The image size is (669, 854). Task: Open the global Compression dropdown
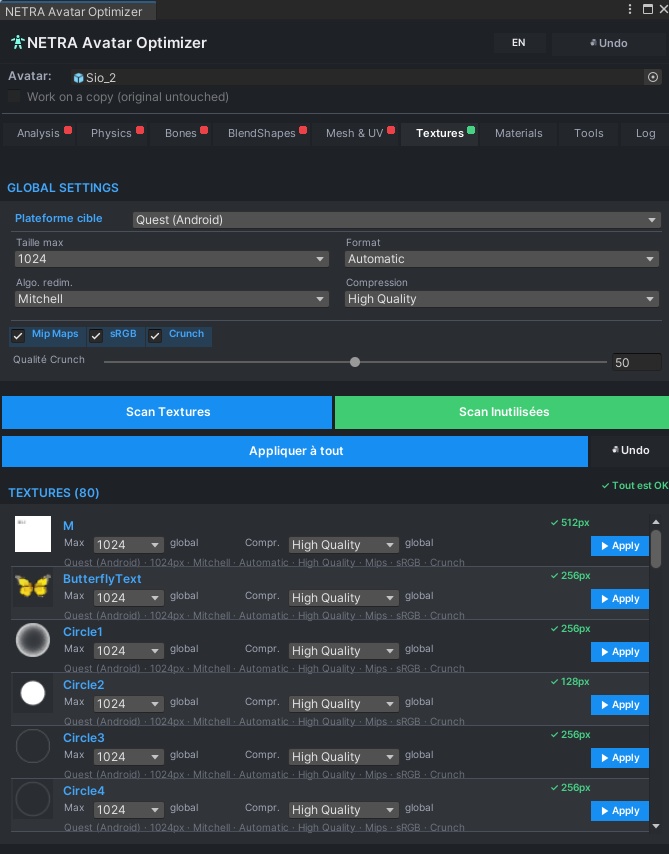[x=502, y=299]
